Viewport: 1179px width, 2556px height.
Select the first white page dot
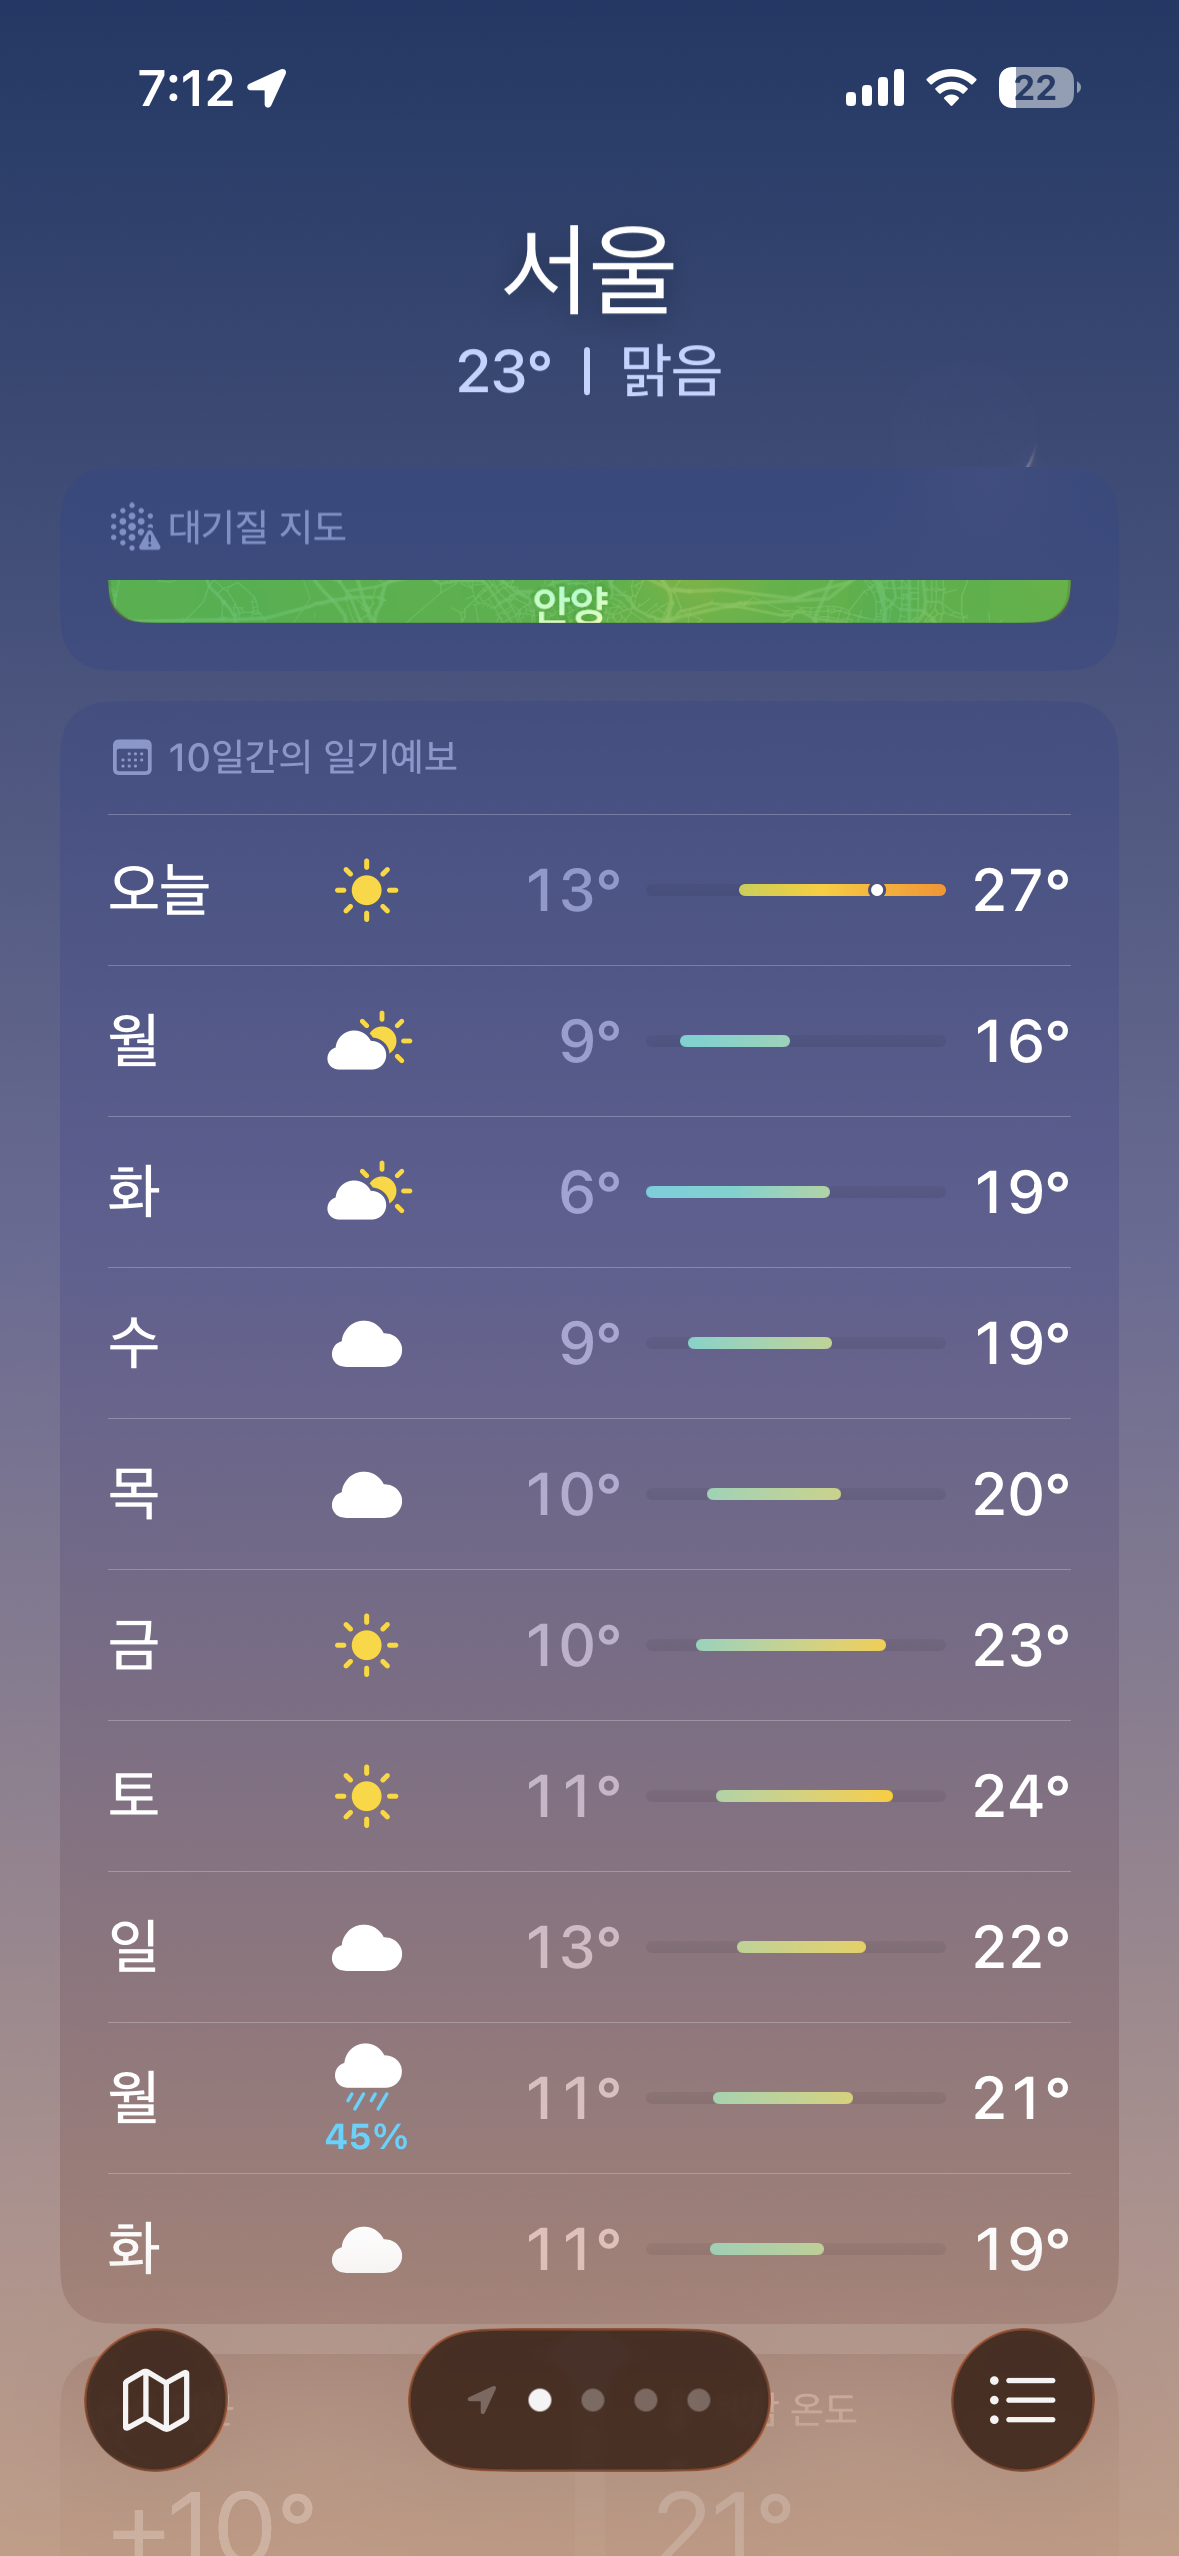540,2400
